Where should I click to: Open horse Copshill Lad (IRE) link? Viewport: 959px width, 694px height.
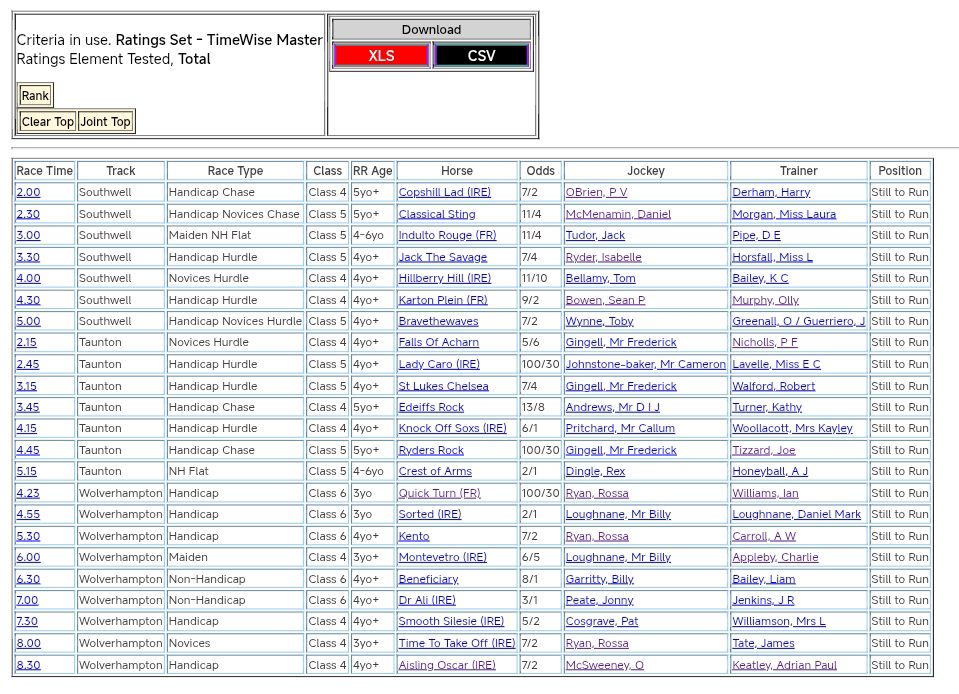[x=444, y=192]
